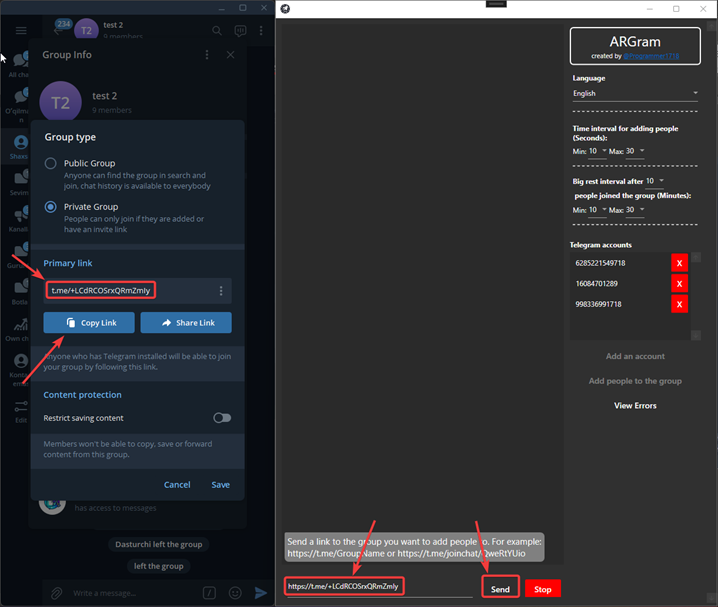Screen dimensions: 718x607
Task: Remove account 6285221549718
Action: tap(680, 263)
